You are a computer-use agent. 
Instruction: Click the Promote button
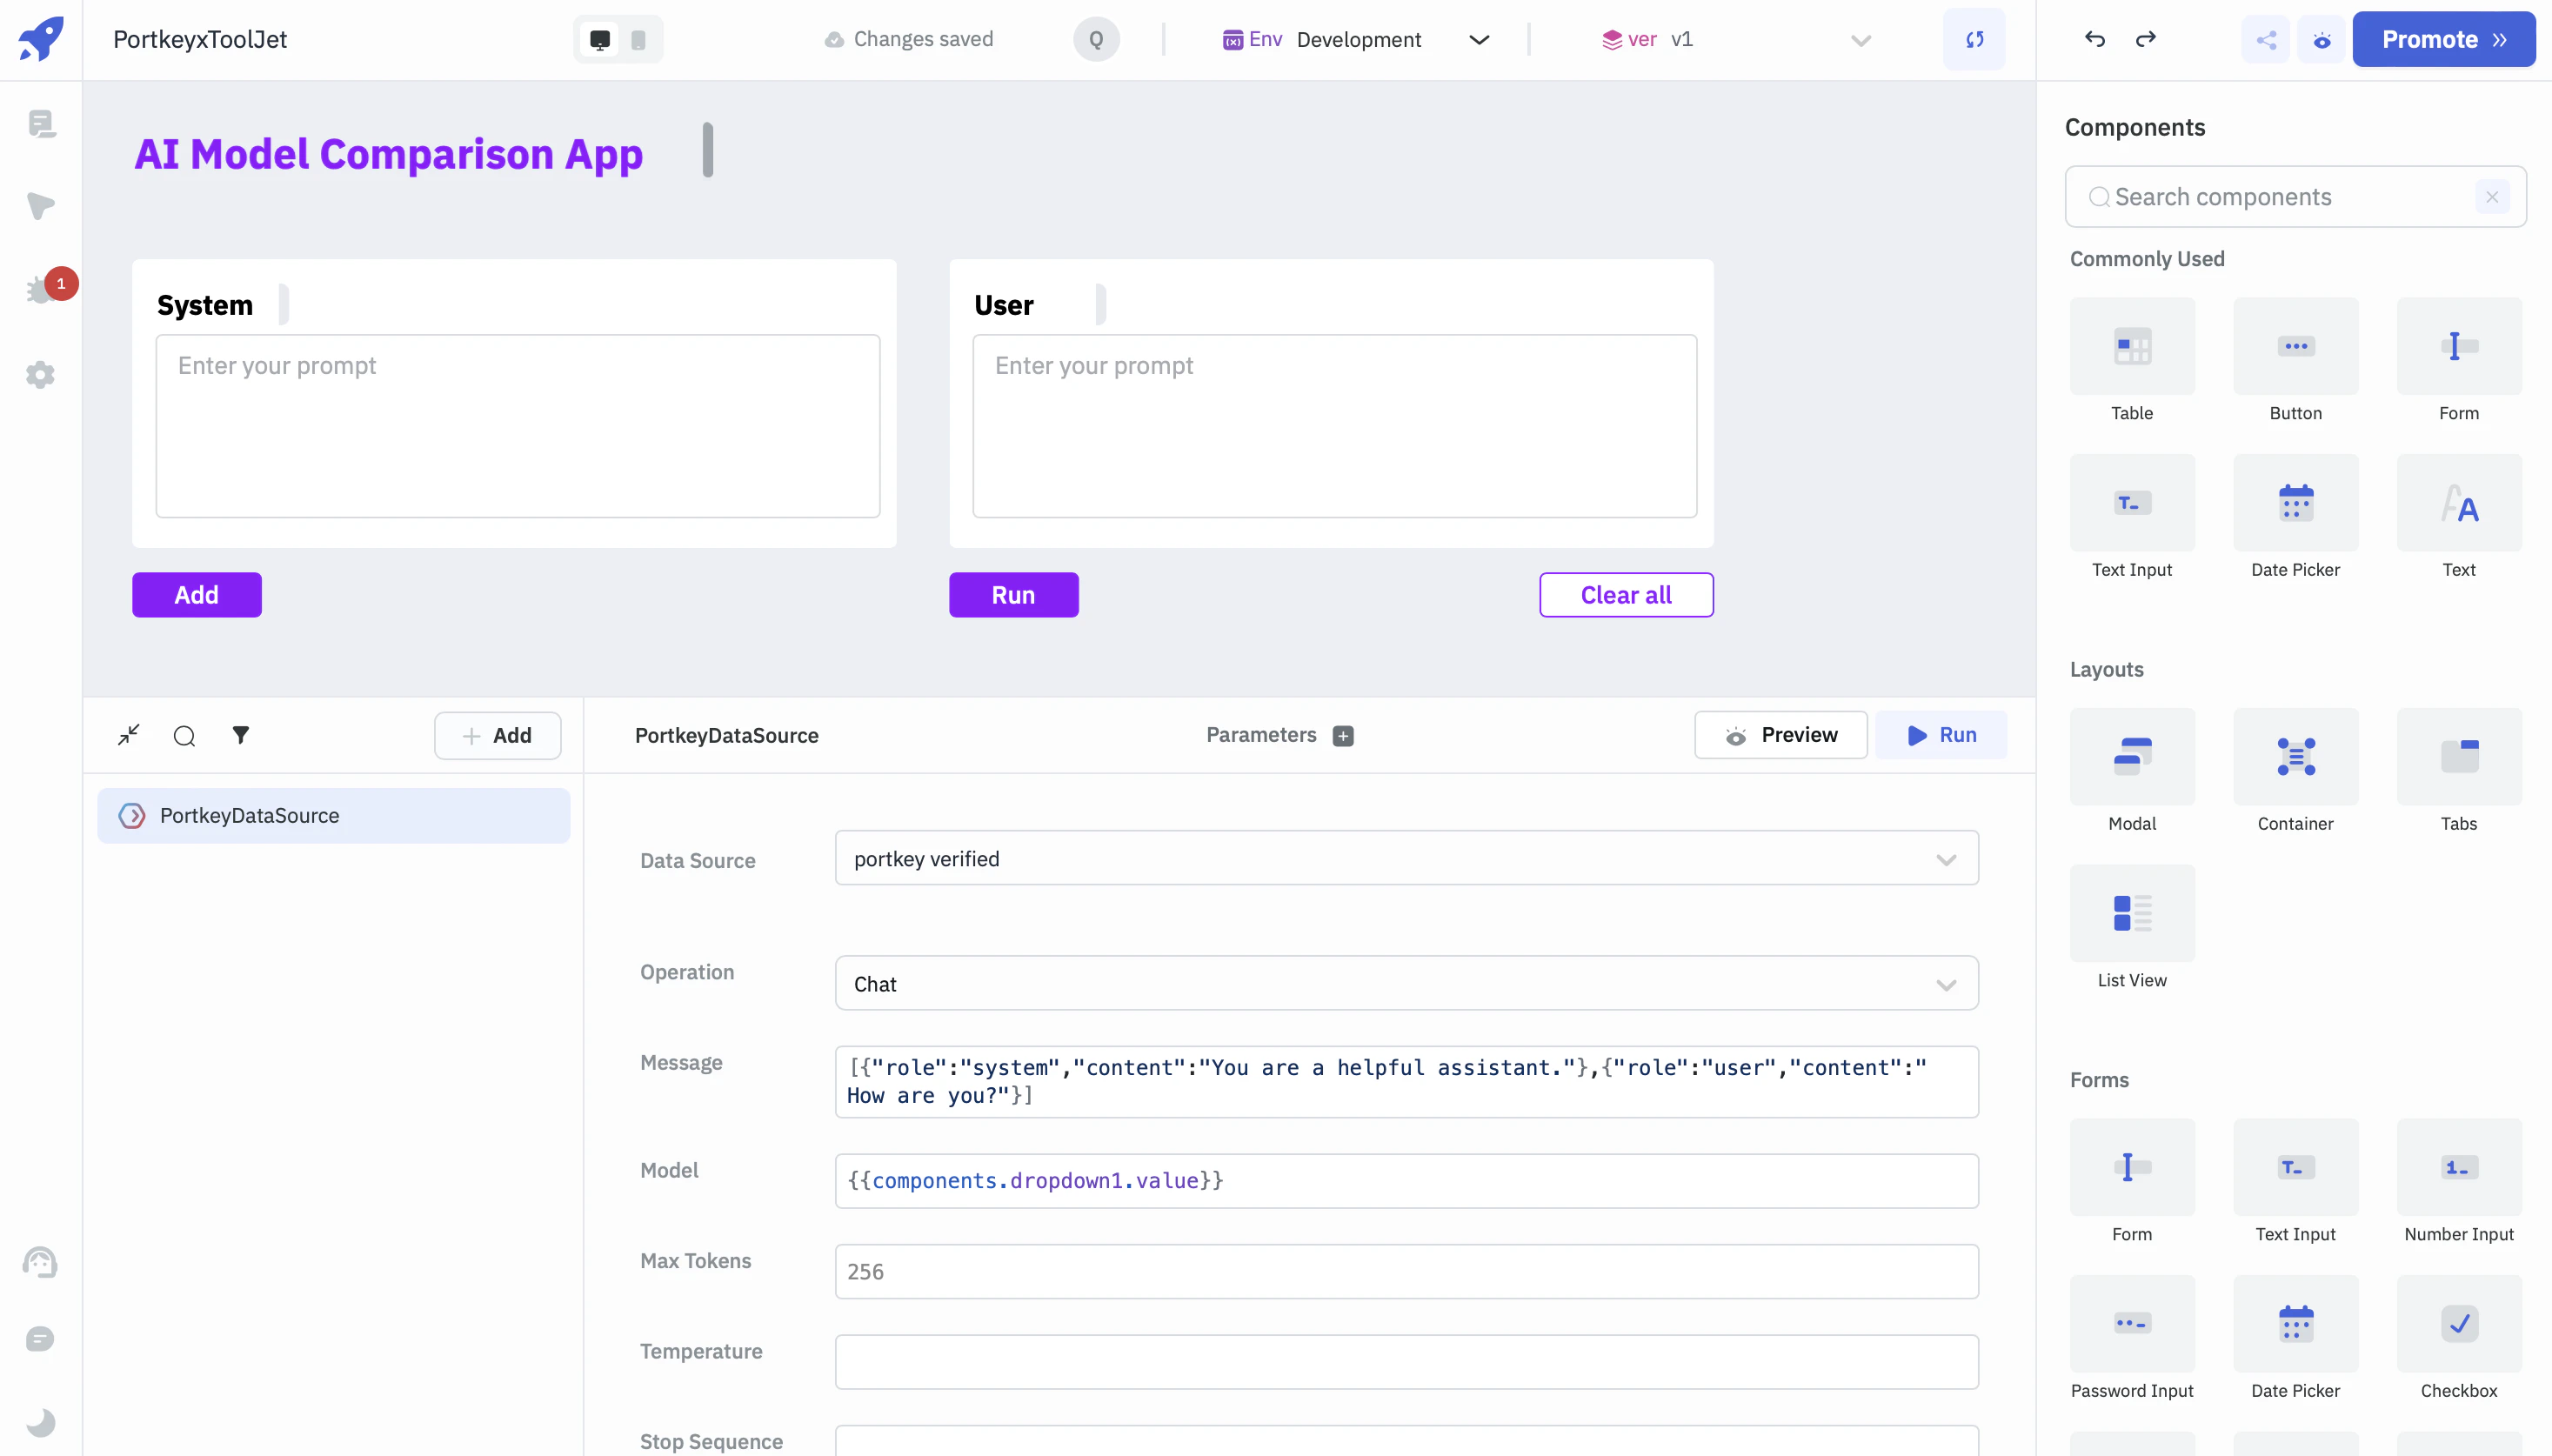tap(2443, 40)
